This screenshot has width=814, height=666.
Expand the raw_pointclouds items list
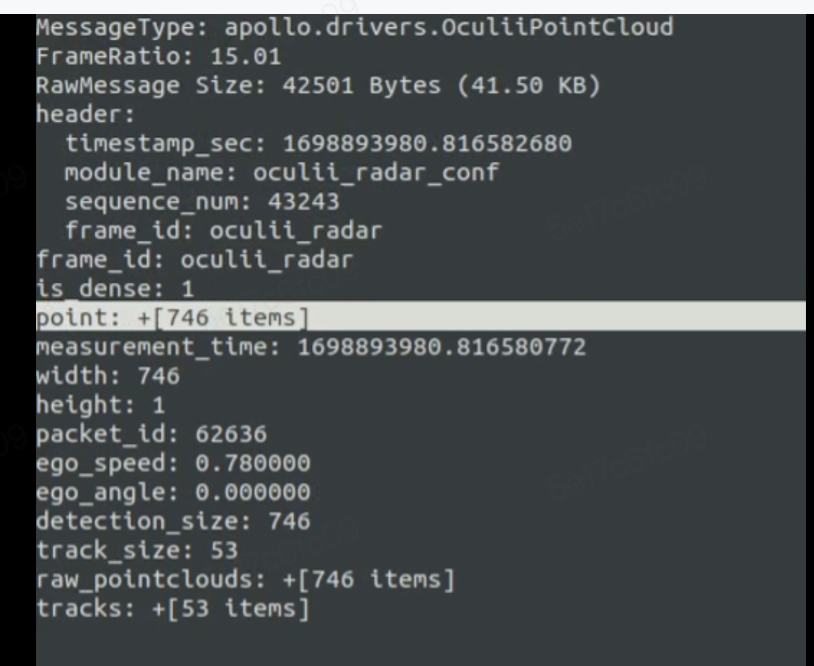coord(246,580)
